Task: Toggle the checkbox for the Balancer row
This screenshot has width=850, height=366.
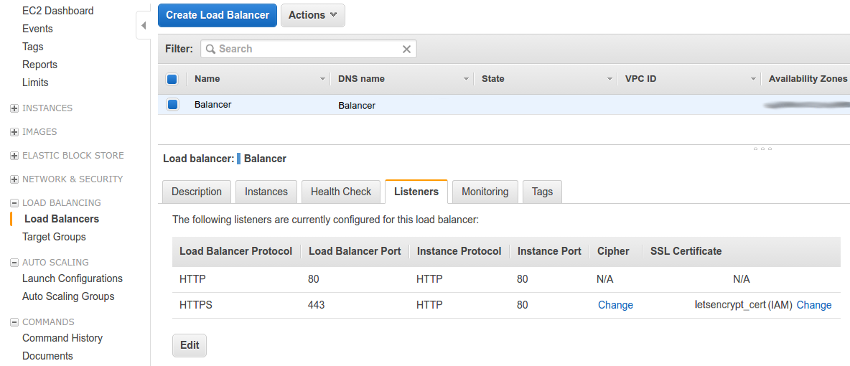Action: [x=172, y=105]
